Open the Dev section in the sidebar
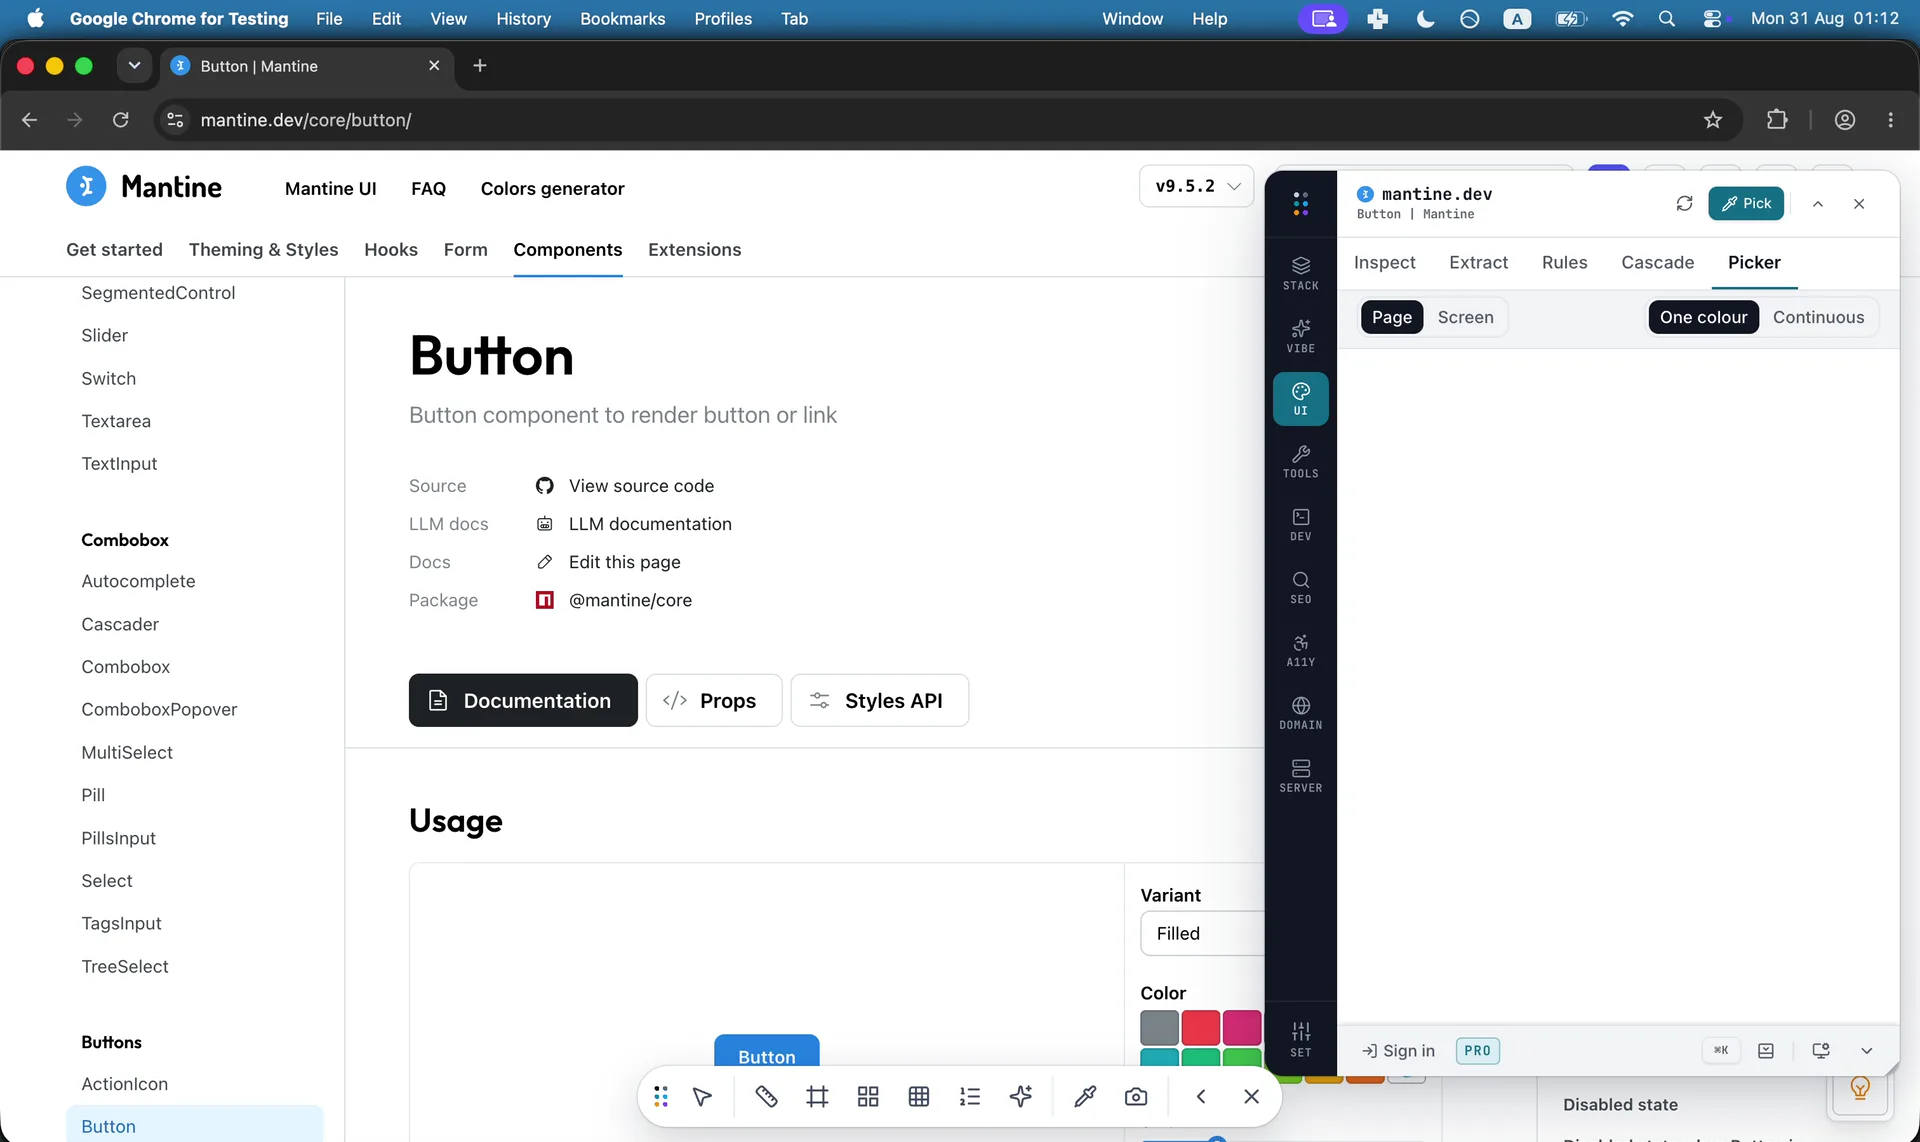 [1300, 525]
